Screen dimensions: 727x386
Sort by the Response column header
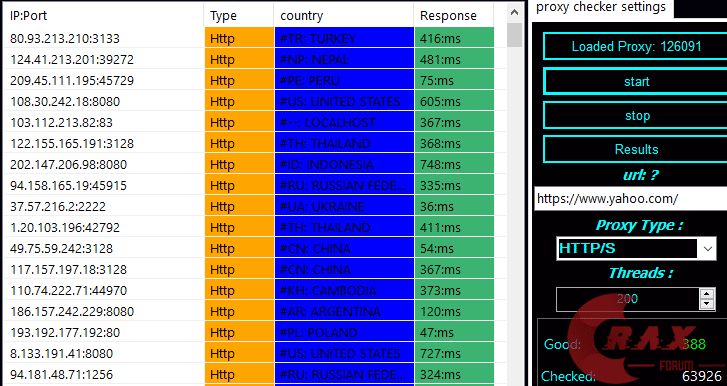454,15
